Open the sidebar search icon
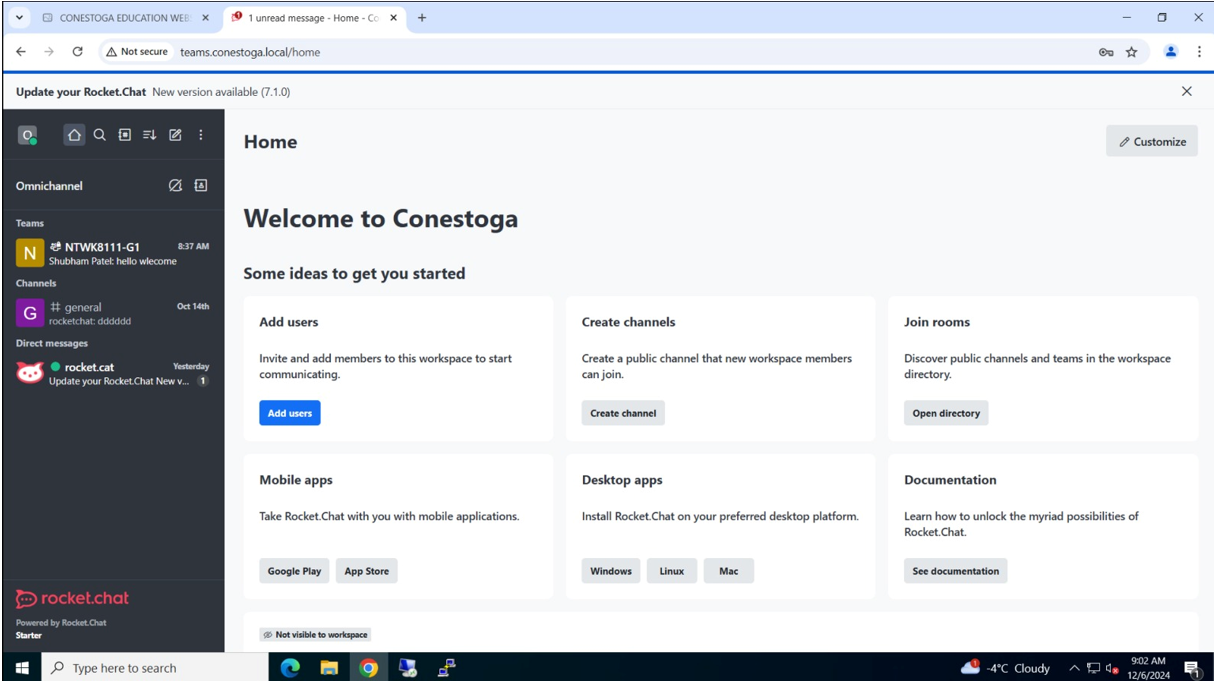Image resolution: width=1214 pixels, height=682 pixels. 99,135
